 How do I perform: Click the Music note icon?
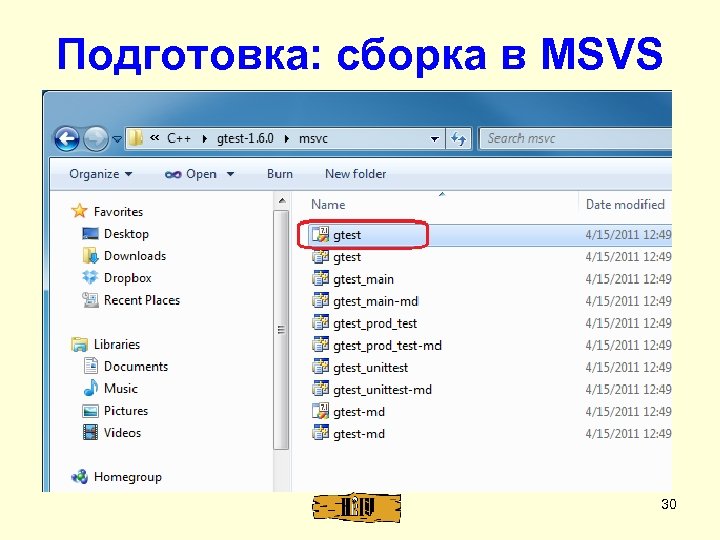click(90, 388)
